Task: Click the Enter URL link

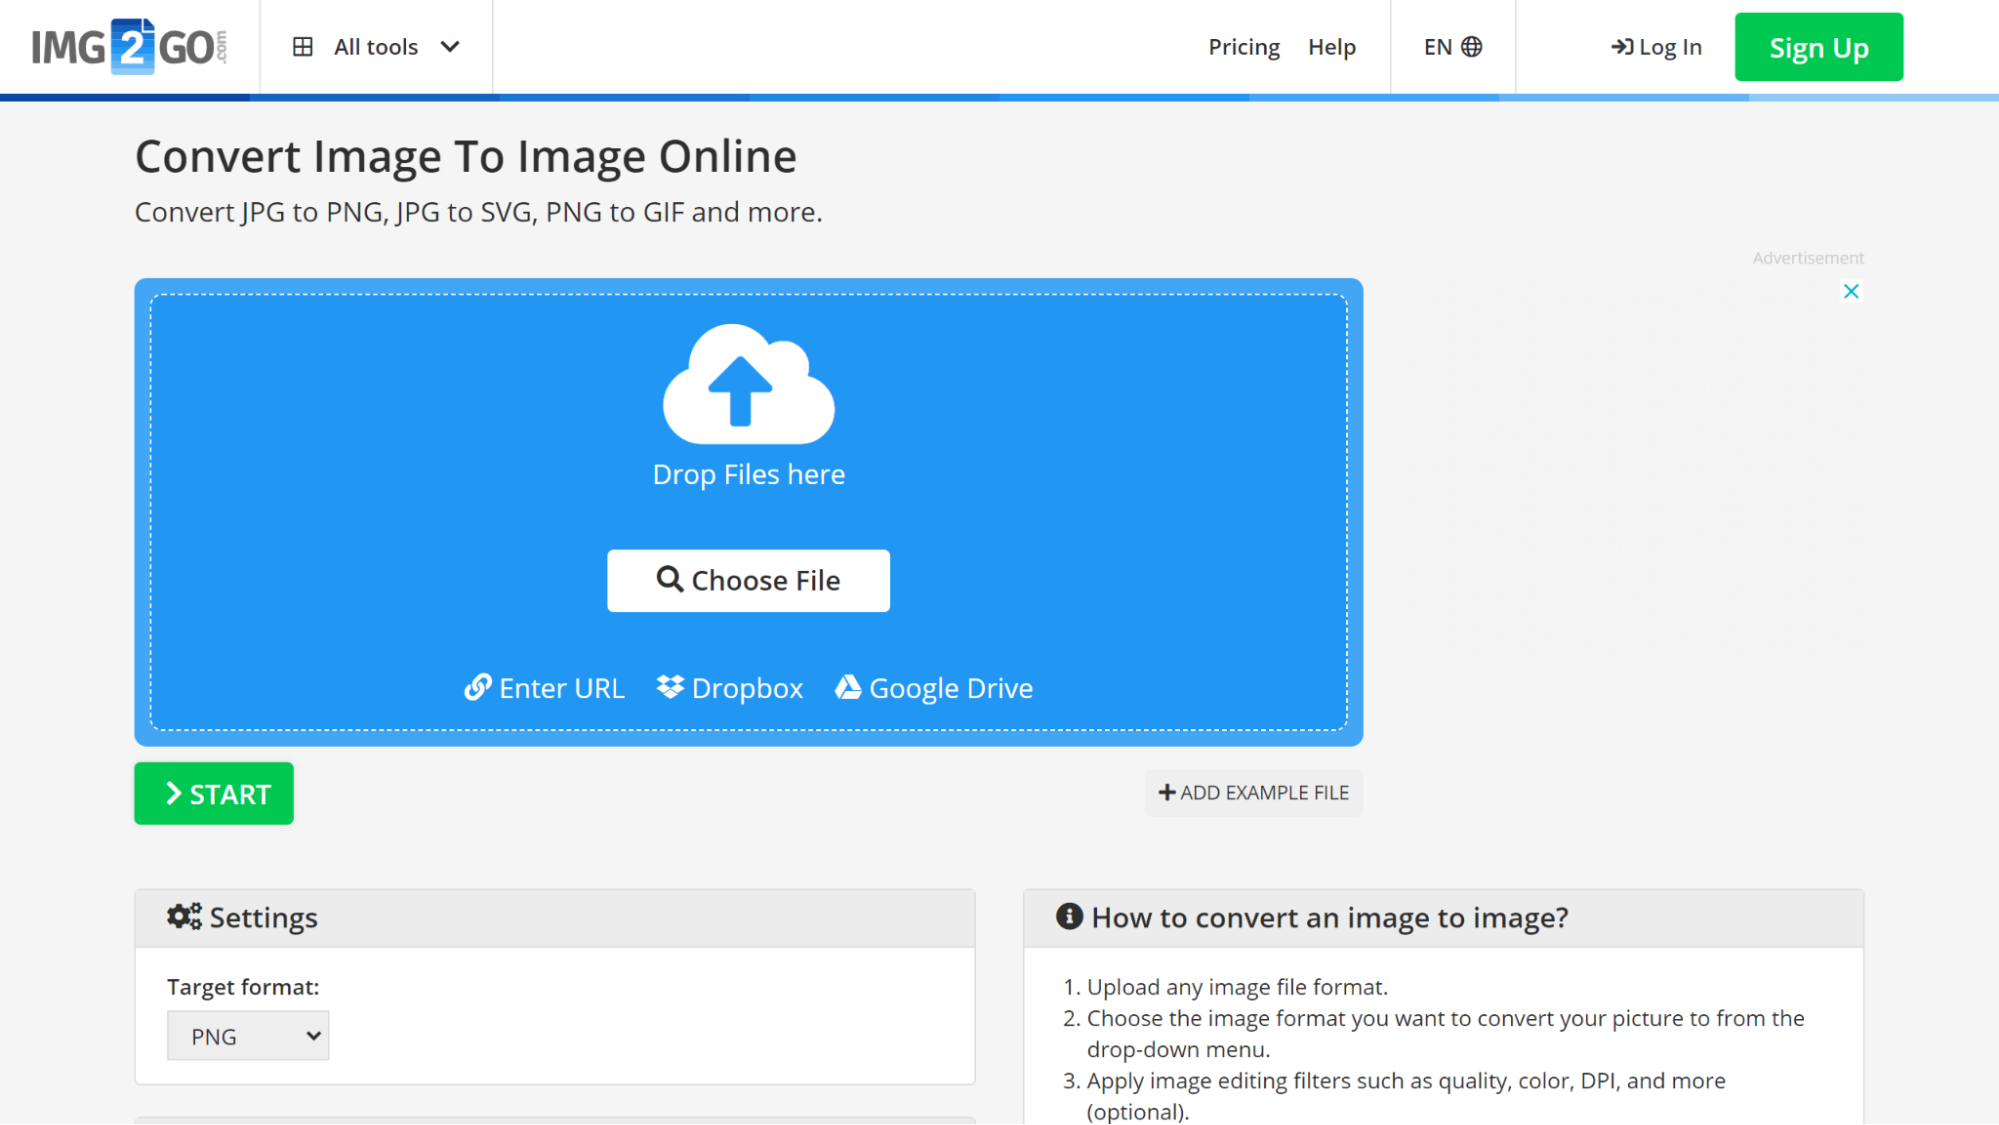Action: click(x=545, y=688)
